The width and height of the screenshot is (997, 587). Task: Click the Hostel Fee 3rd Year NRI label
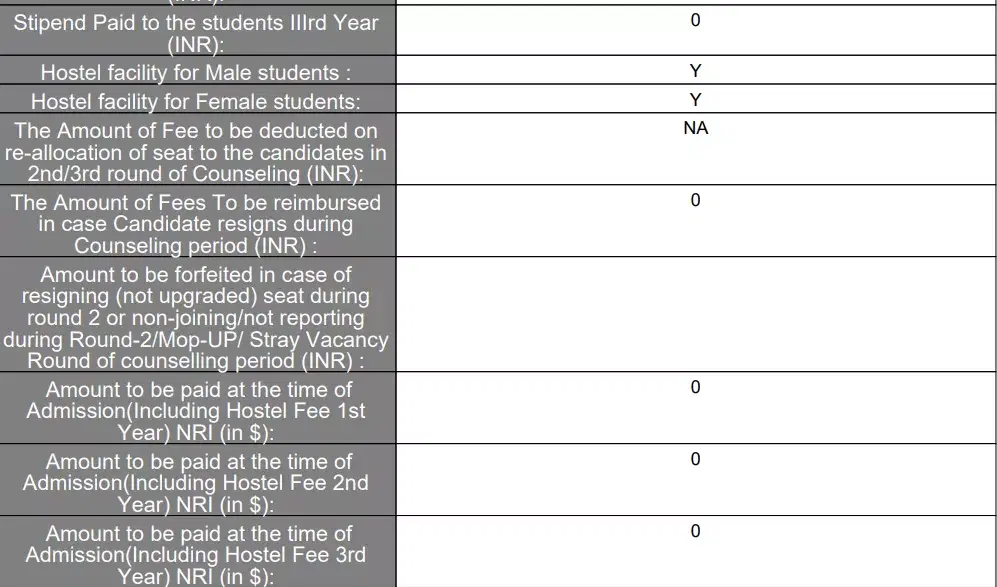coord(196,554)
